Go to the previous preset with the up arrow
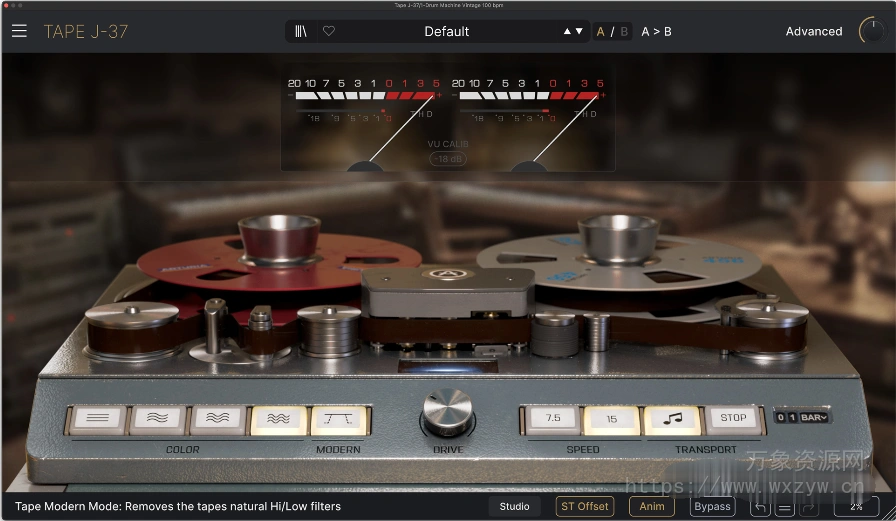 (x=567, y=31)
